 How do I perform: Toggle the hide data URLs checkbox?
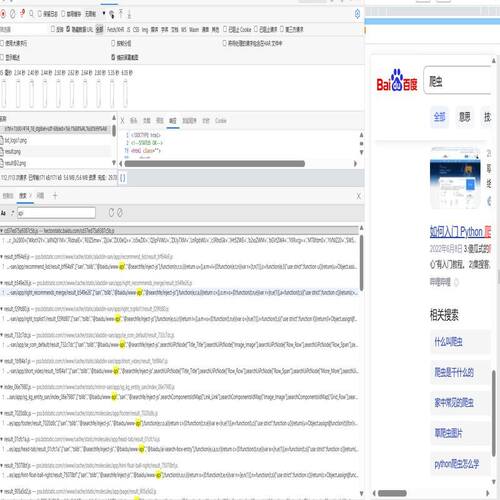pyautogui.click(x=68, y=29)
